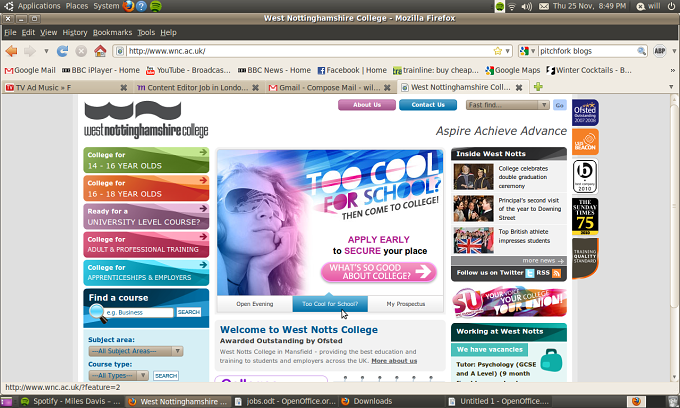Click the Find a course search field
The image size is (680, 408).
tap(139, 312)
